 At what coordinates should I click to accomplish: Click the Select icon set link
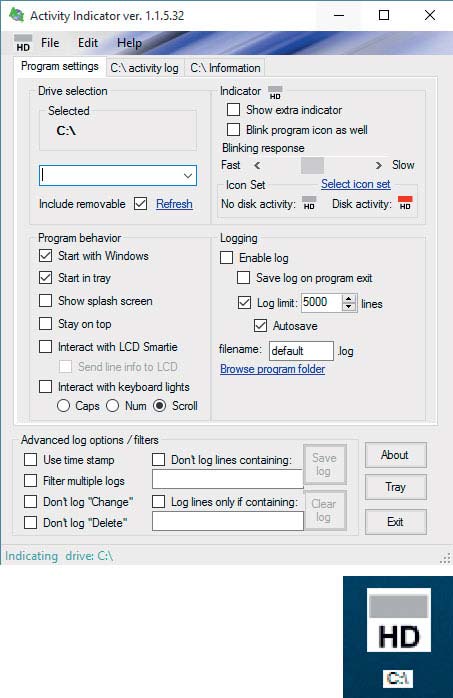tap(356, 184)
